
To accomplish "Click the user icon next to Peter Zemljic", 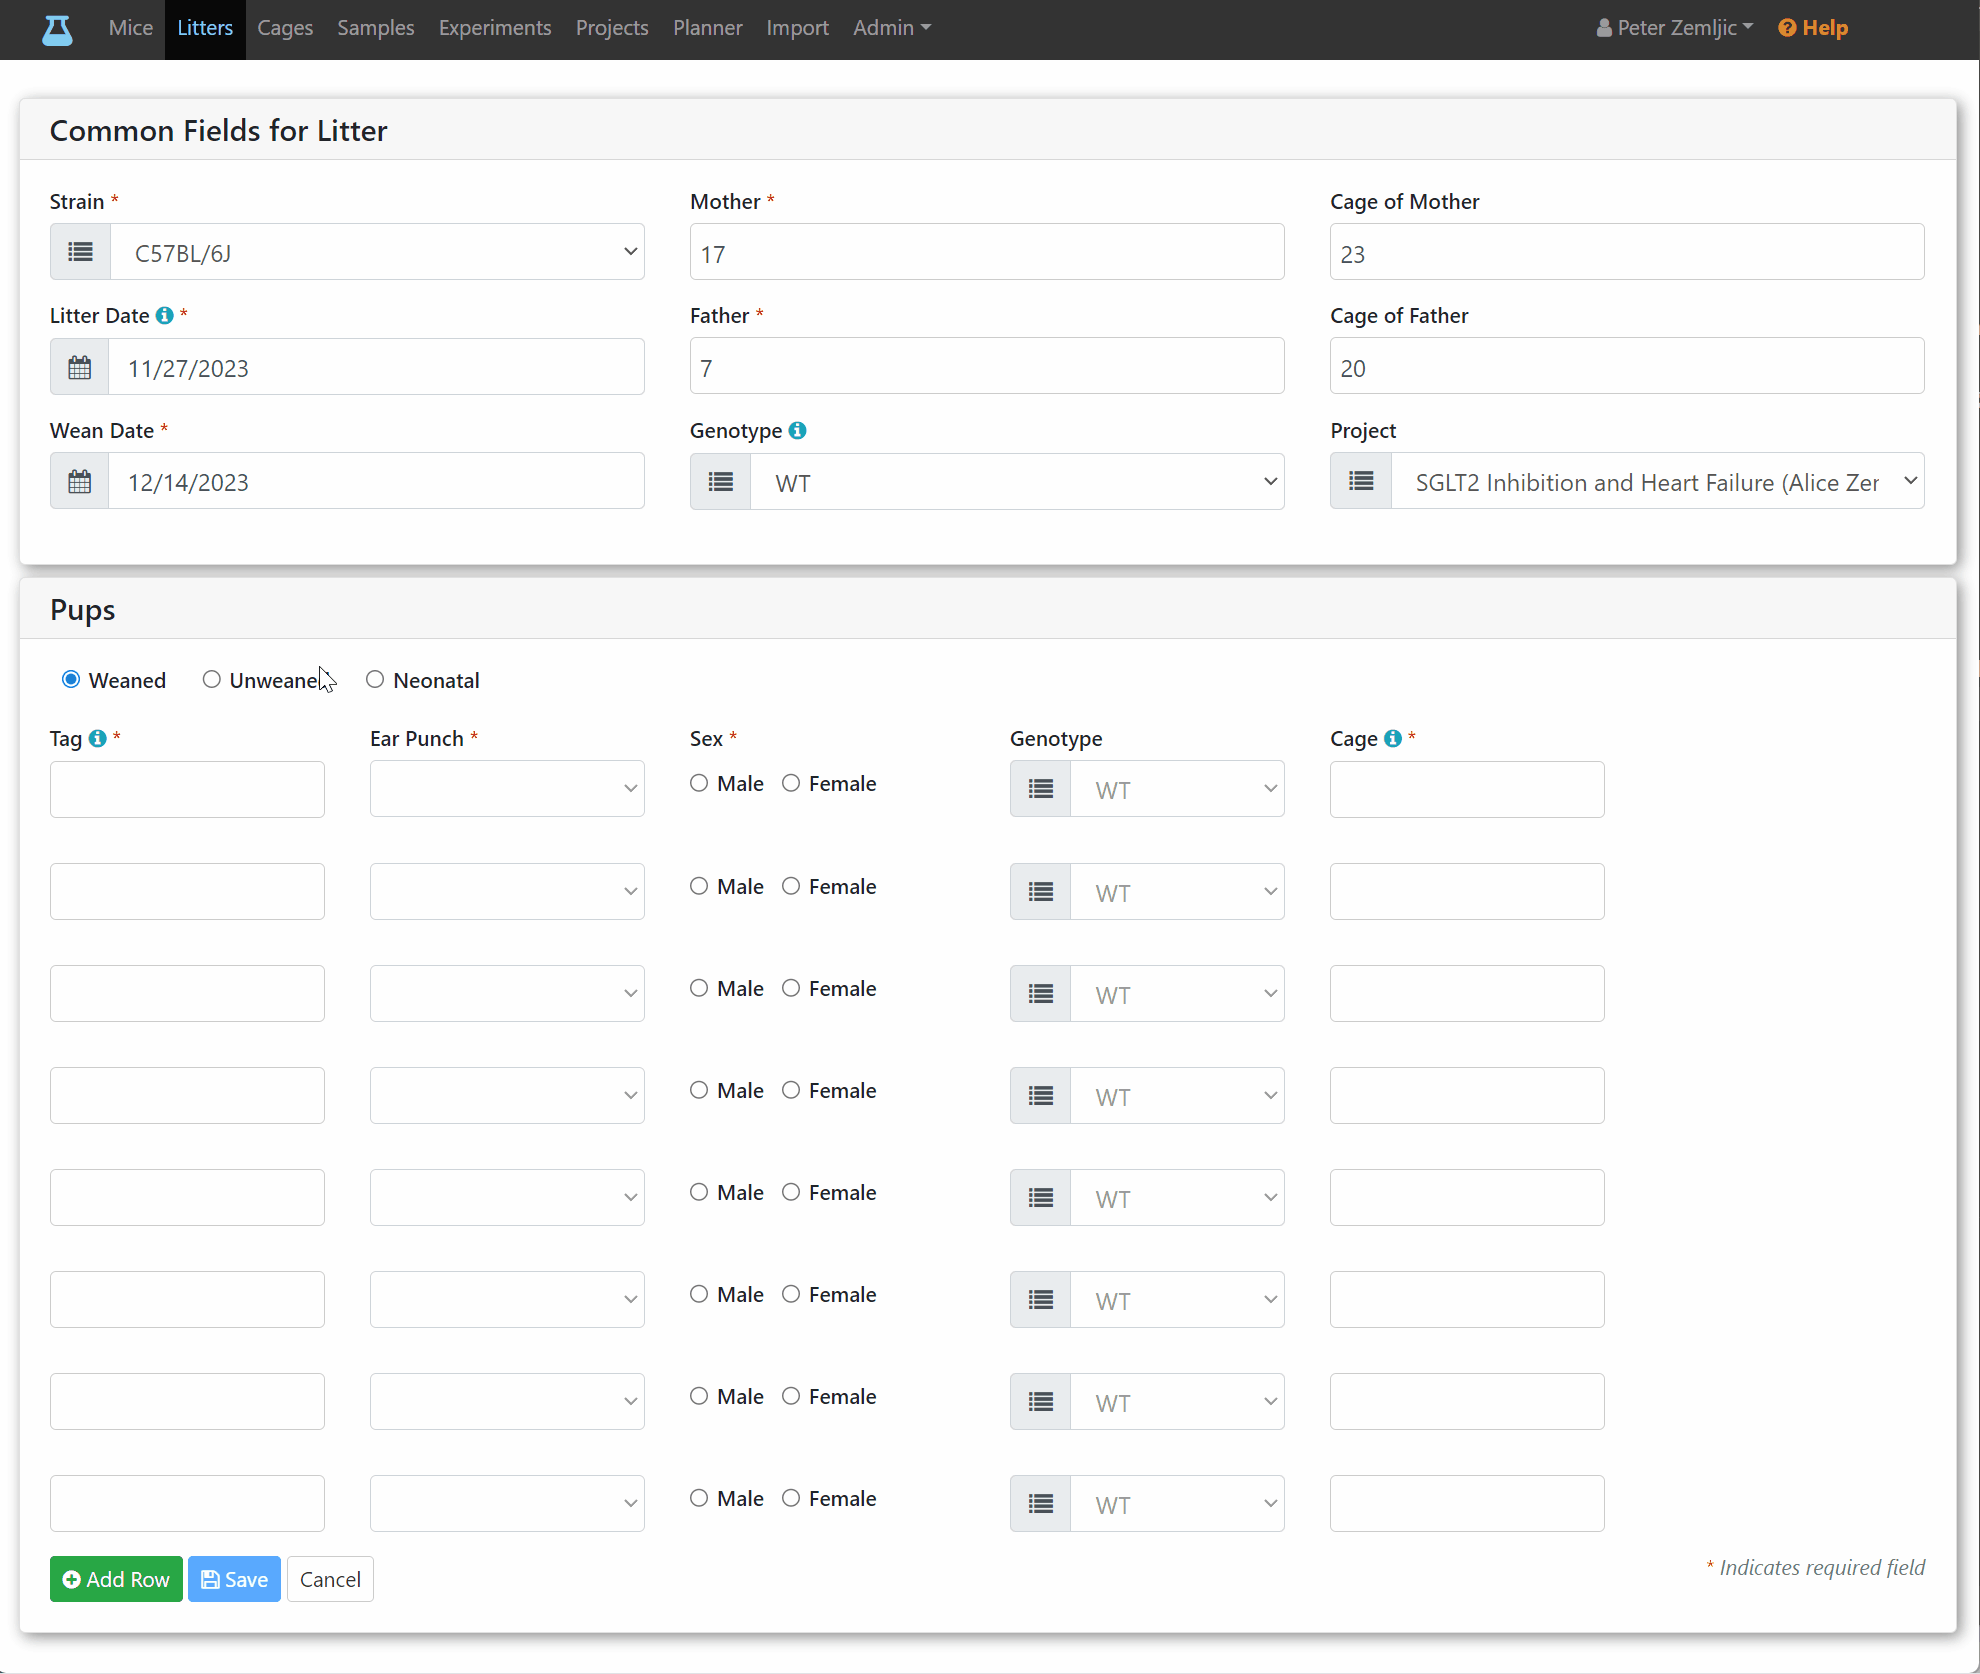I will pyautogui.click(x=1604, y=28).
